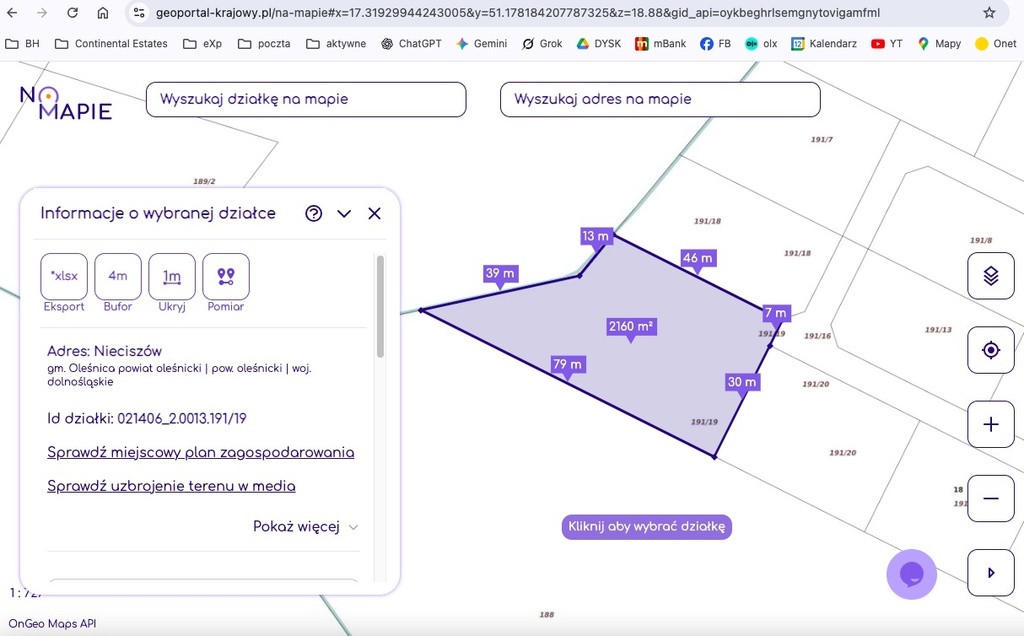Export parcel data with xlsx button
Screen dimensions: 1024x636
[64, 276]
